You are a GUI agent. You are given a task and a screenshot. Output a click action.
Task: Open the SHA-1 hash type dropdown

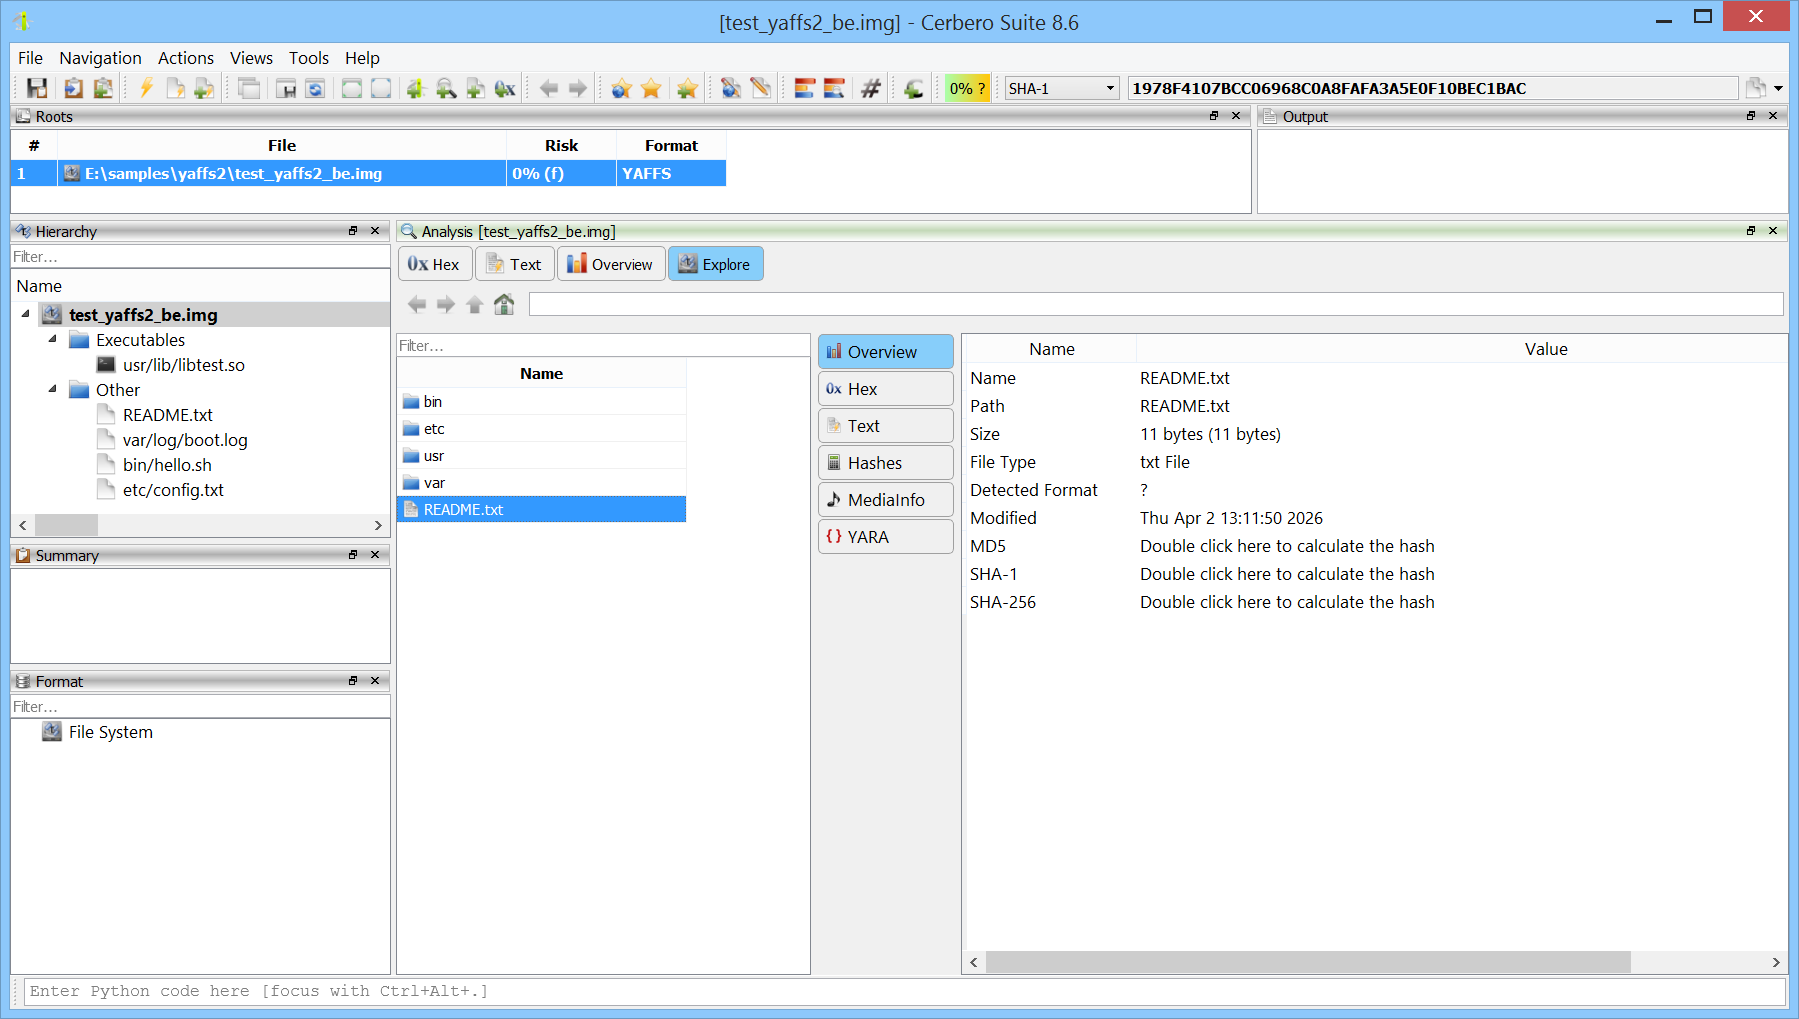[1061, 88]
